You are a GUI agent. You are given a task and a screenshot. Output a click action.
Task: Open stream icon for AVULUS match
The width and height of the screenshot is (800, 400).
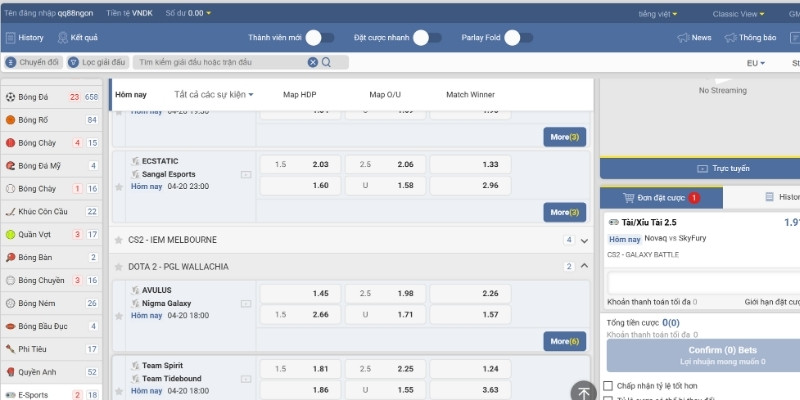pos(246,304)
